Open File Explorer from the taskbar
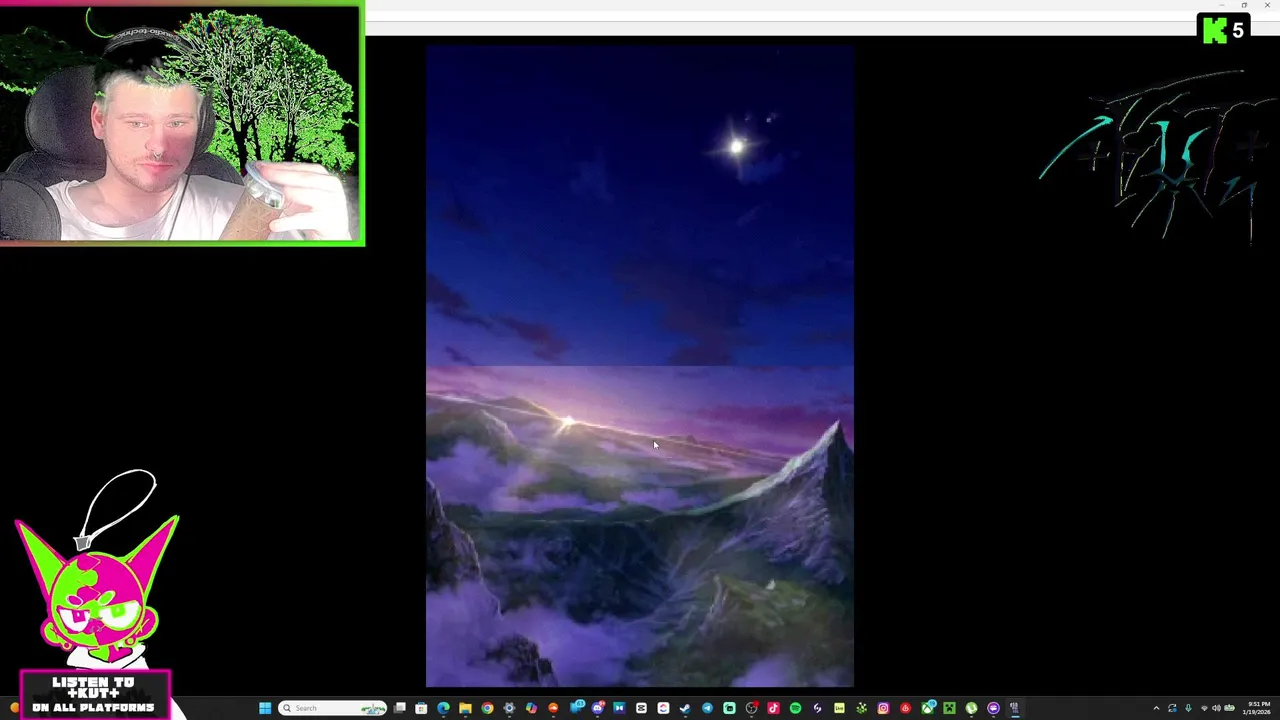1280x720 pixels. pos(465,708)
